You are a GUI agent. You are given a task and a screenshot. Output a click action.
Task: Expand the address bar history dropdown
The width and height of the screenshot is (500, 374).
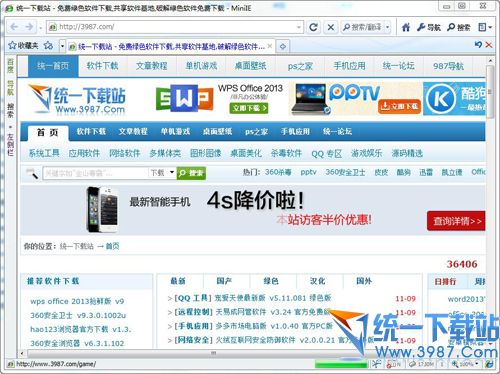299,27
